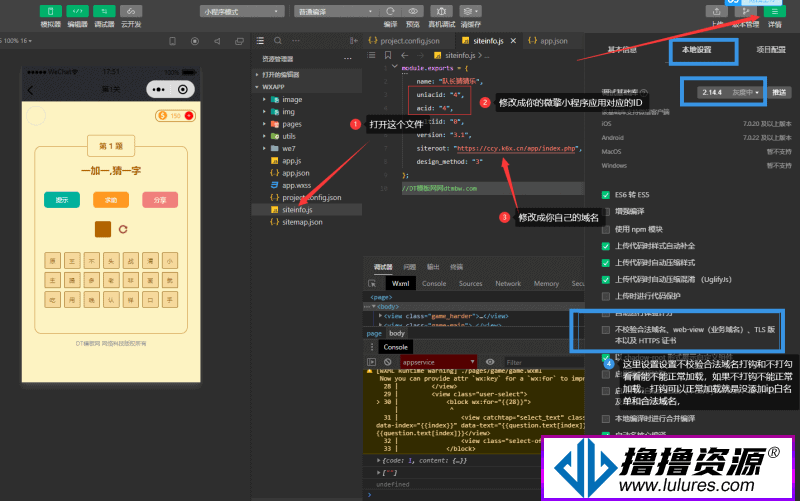Image resolution: width=800 pixels, height=501 pixels.
Task: Click the simulator record circle icon
Action: coord(195,41)
